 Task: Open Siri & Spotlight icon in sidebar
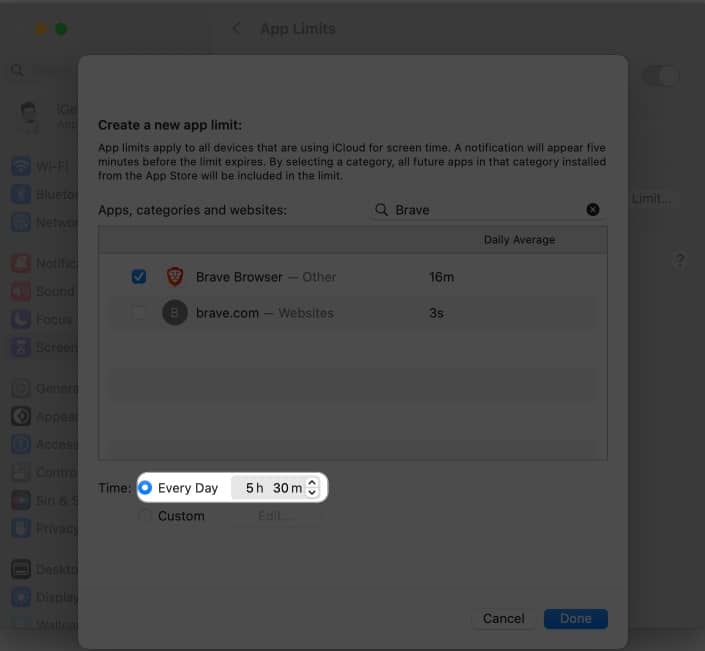coord(21,500)
